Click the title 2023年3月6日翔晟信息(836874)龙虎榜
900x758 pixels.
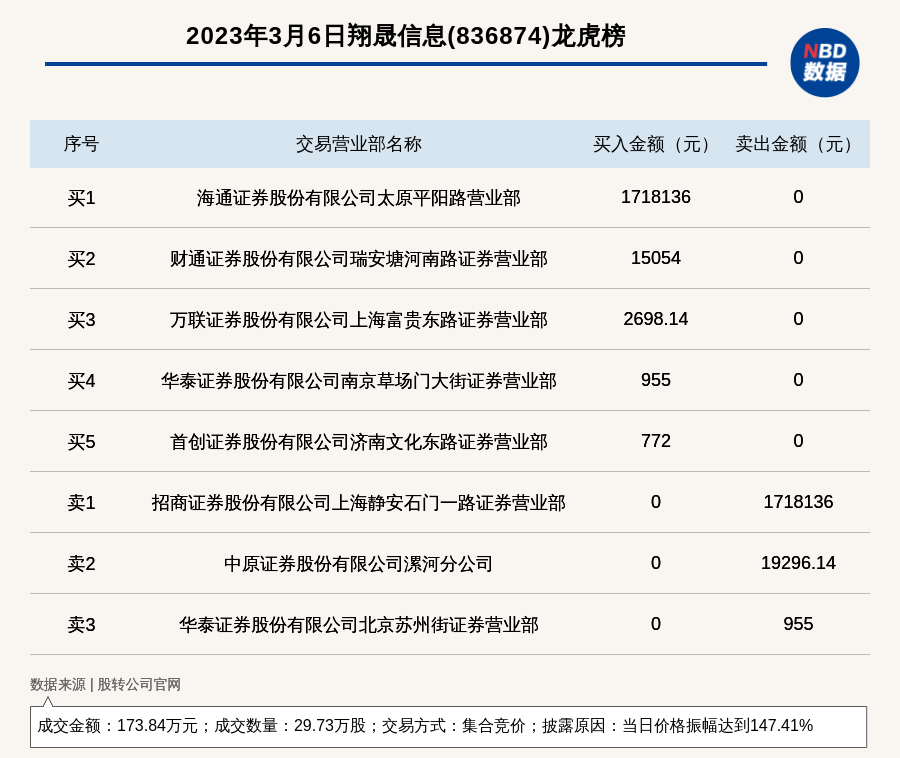click(405, 36)
